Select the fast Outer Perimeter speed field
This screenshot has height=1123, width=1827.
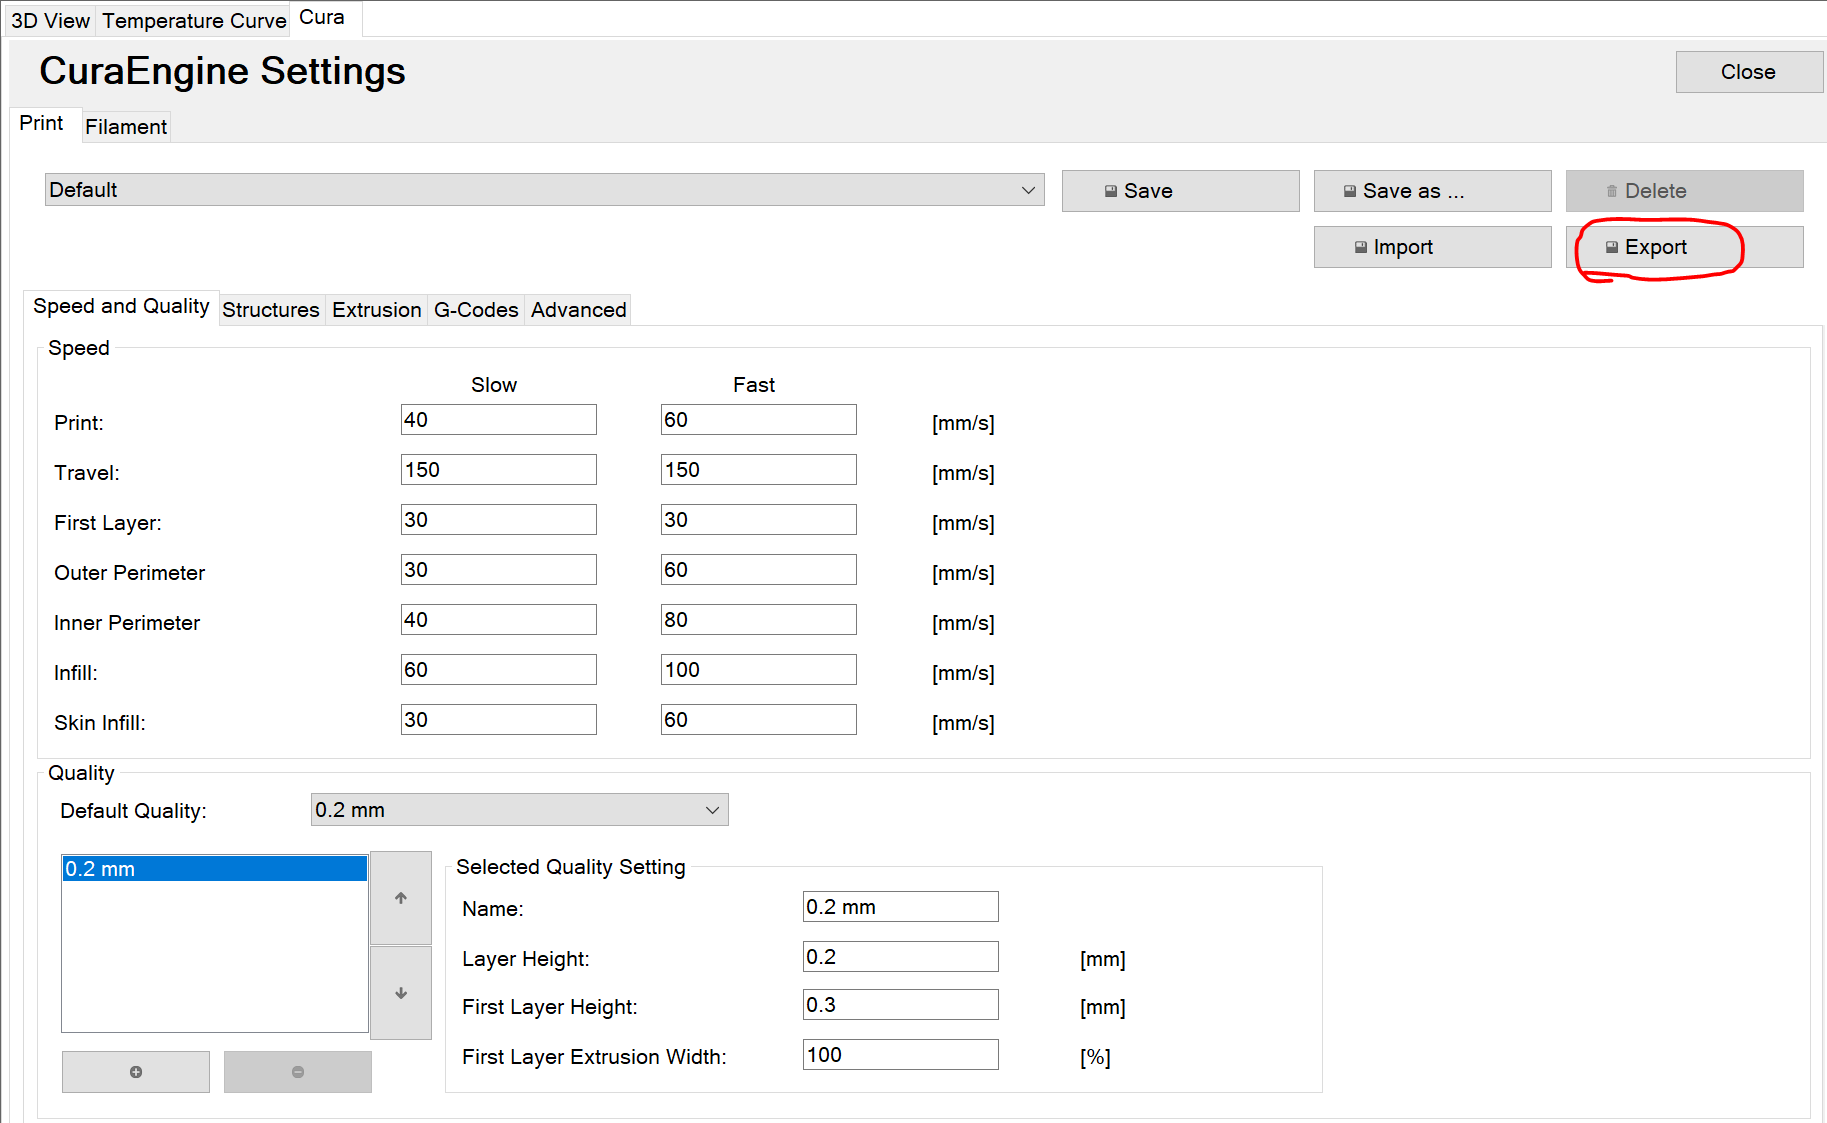point(759,570)
